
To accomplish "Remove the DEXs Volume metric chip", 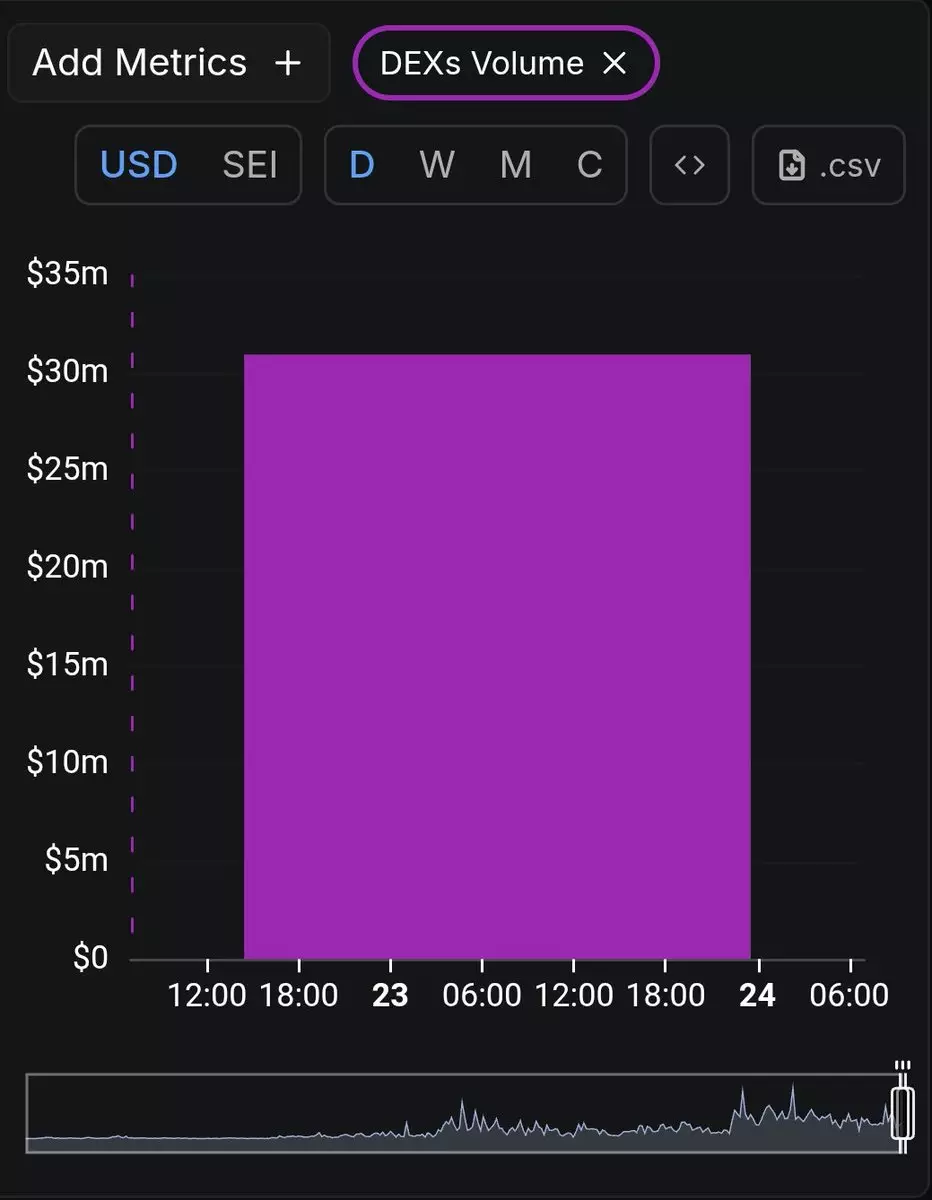I will (x=614, y=63).
